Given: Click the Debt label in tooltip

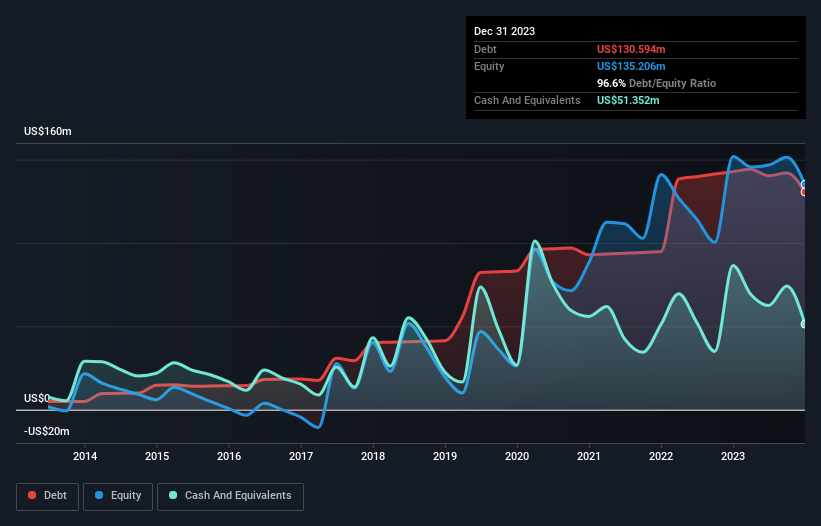Looking at the screenshot, I should [485, 49].
